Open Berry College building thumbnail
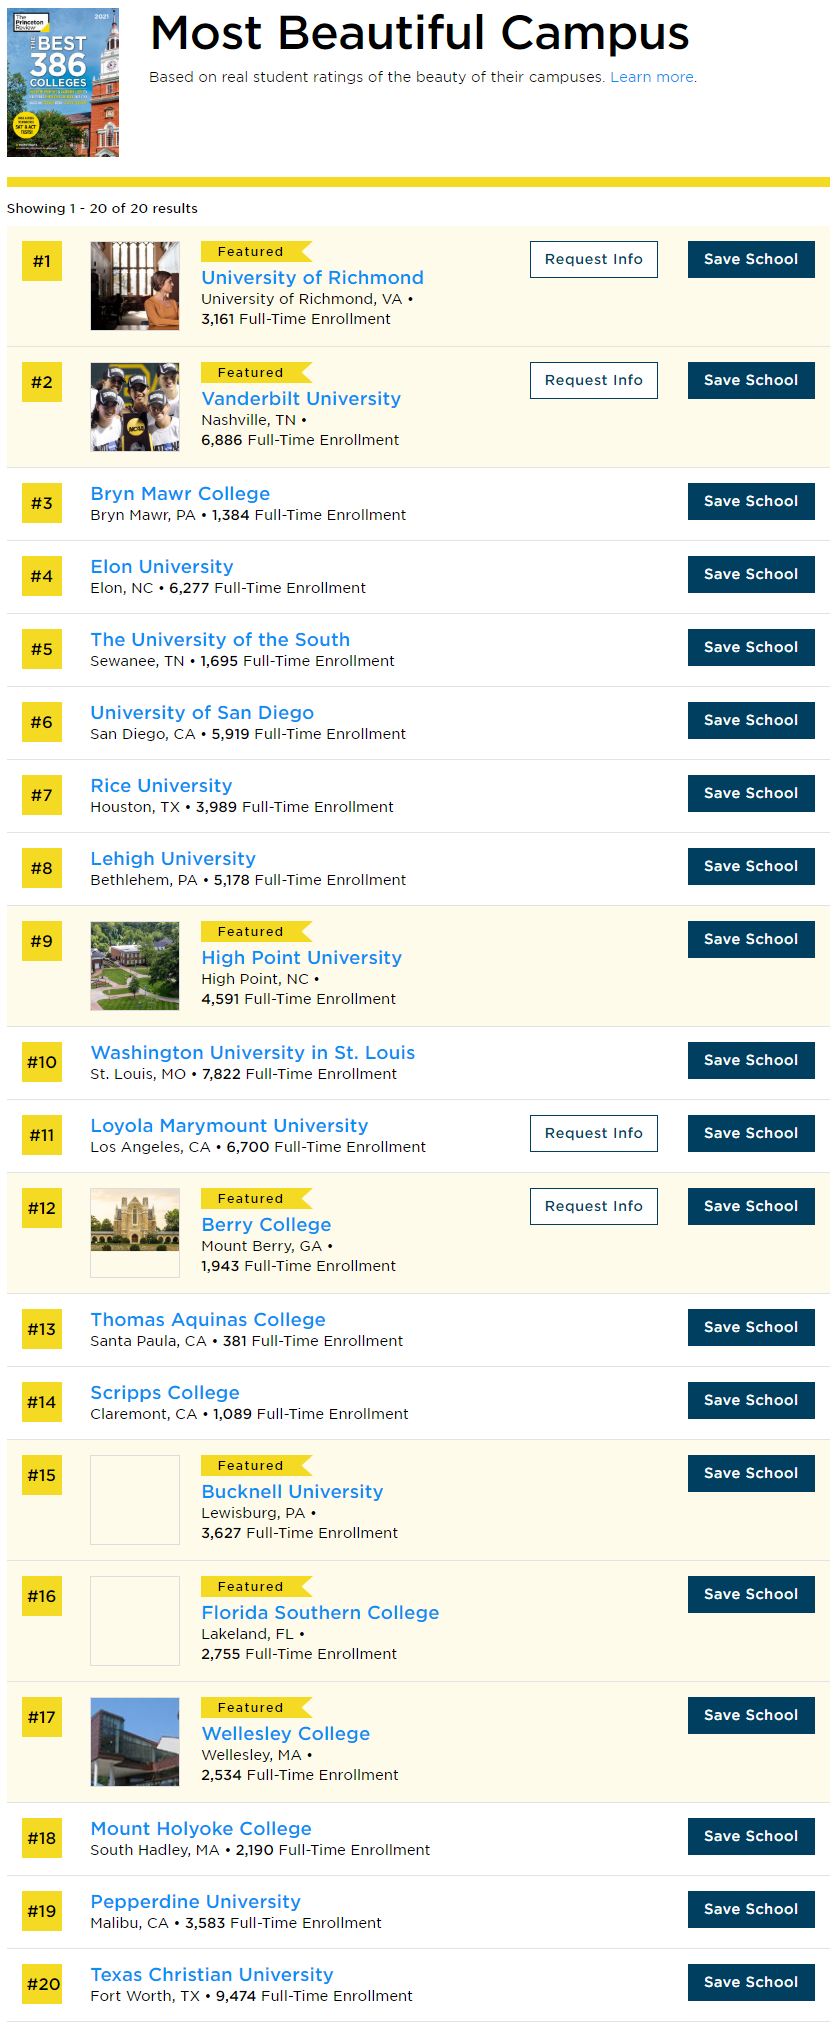Screen dimensions: 839x2030 (x=135, y=1233)
